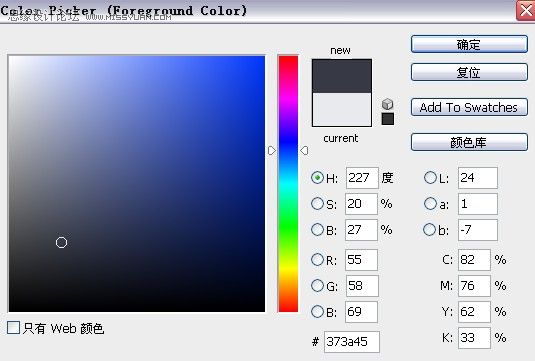Click the L field showing 24

coord(478,178)
